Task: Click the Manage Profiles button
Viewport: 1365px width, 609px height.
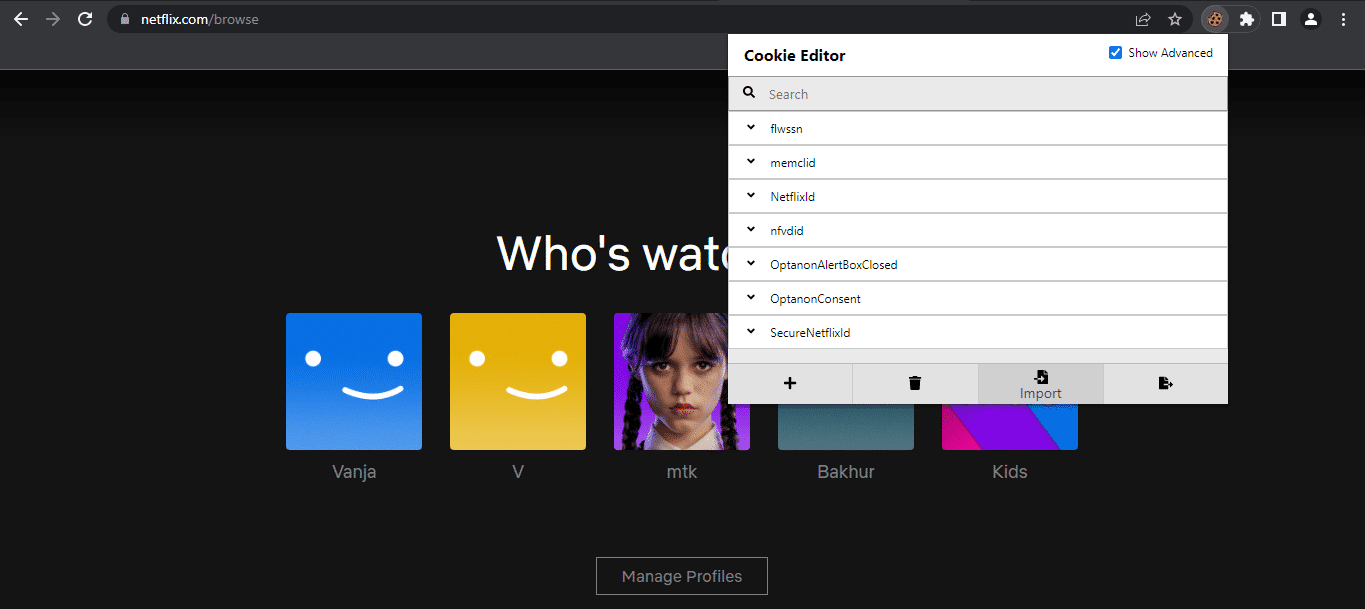Action: [x=682, y=576]
